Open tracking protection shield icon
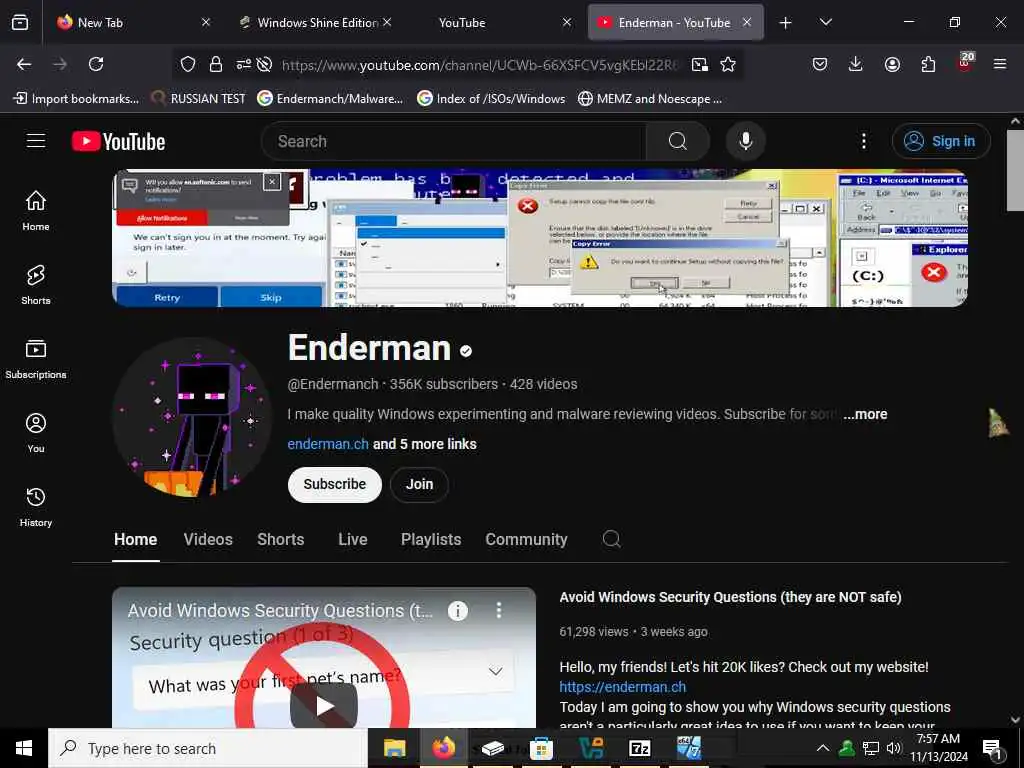 188,64
